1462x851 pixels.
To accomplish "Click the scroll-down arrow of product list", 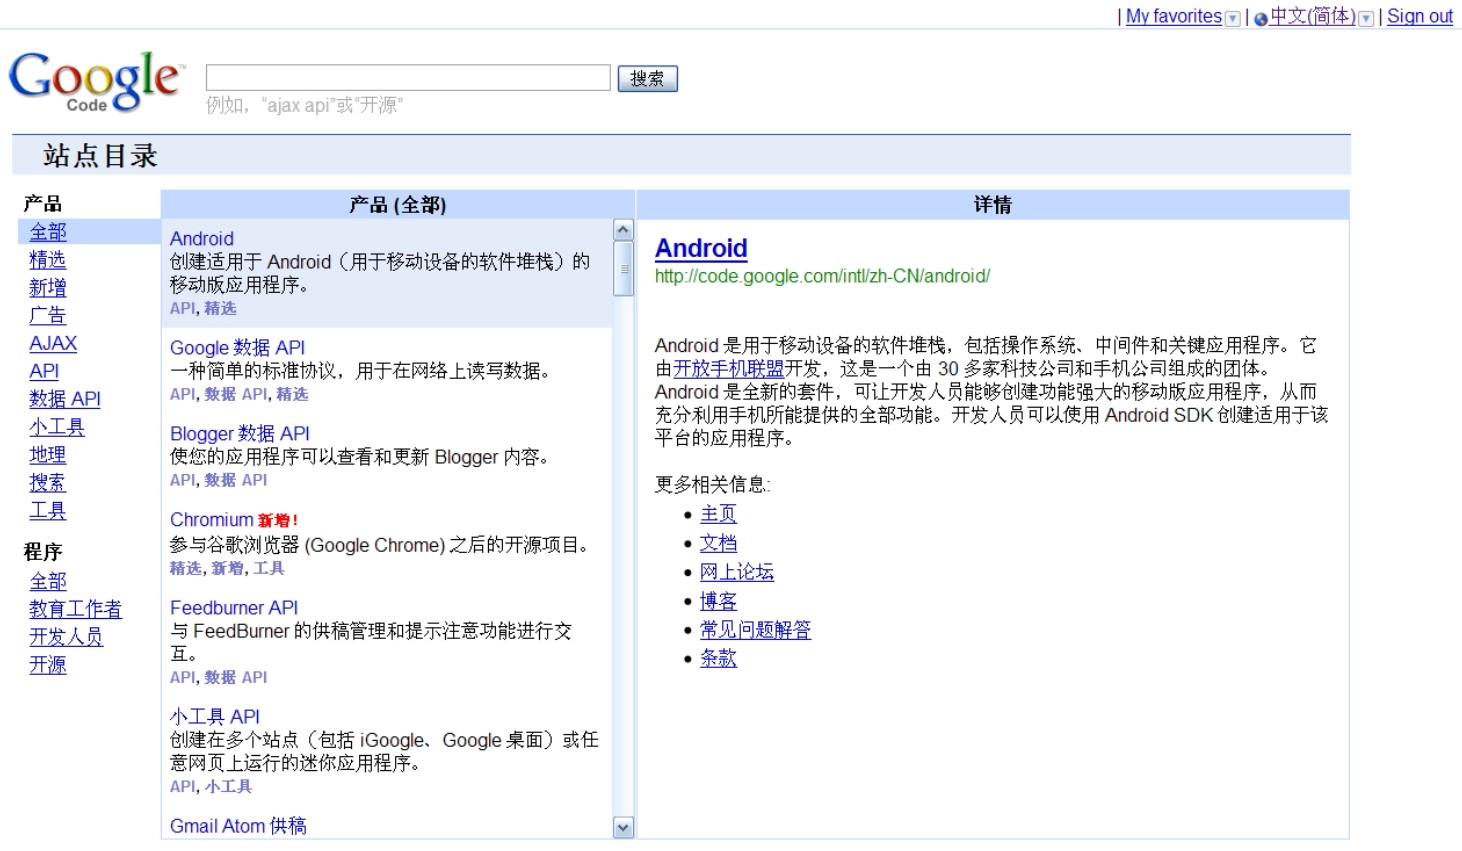I will 623,827.
